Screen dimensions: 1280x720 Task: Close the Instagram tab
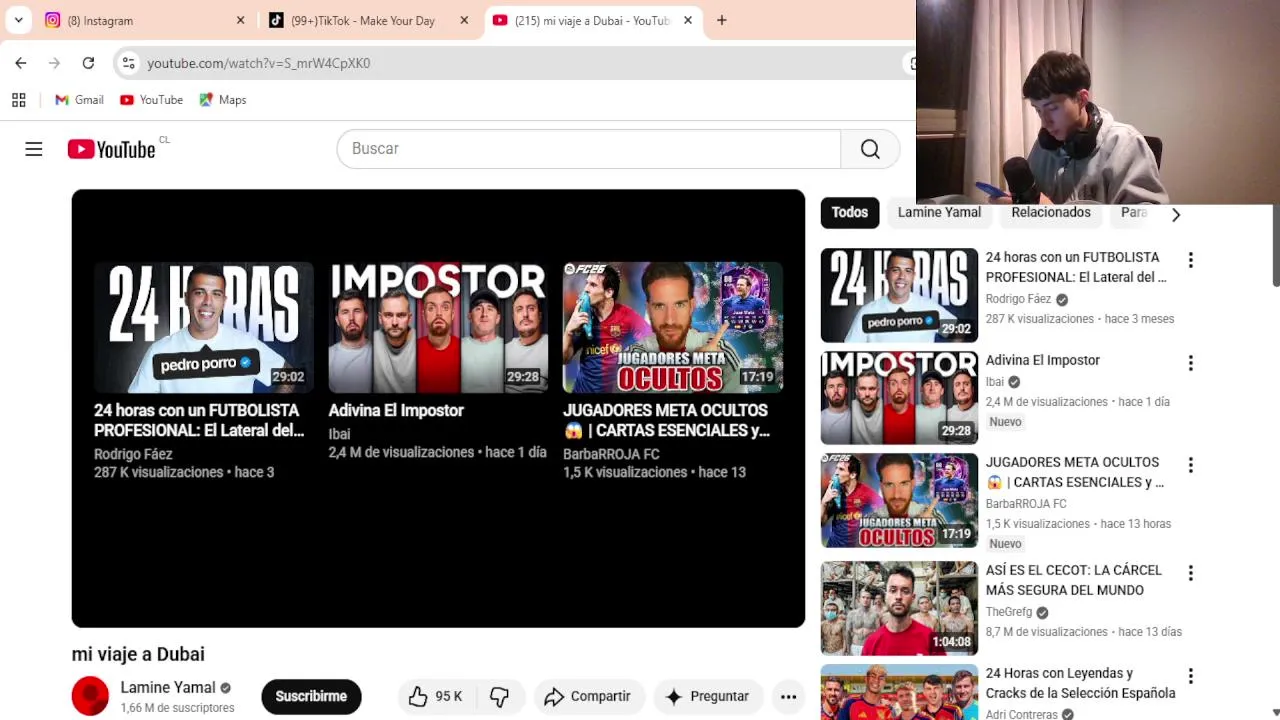[240, 20]
